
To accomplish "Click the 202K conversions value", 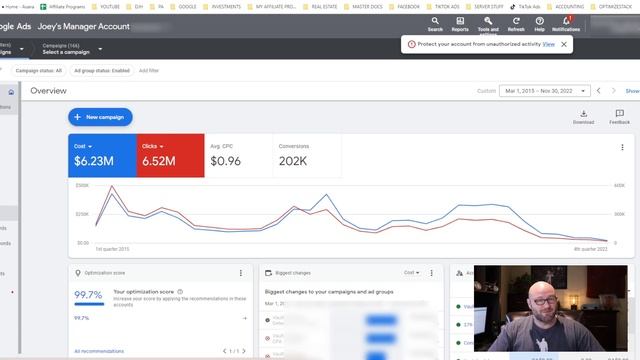I will (293, 161).
